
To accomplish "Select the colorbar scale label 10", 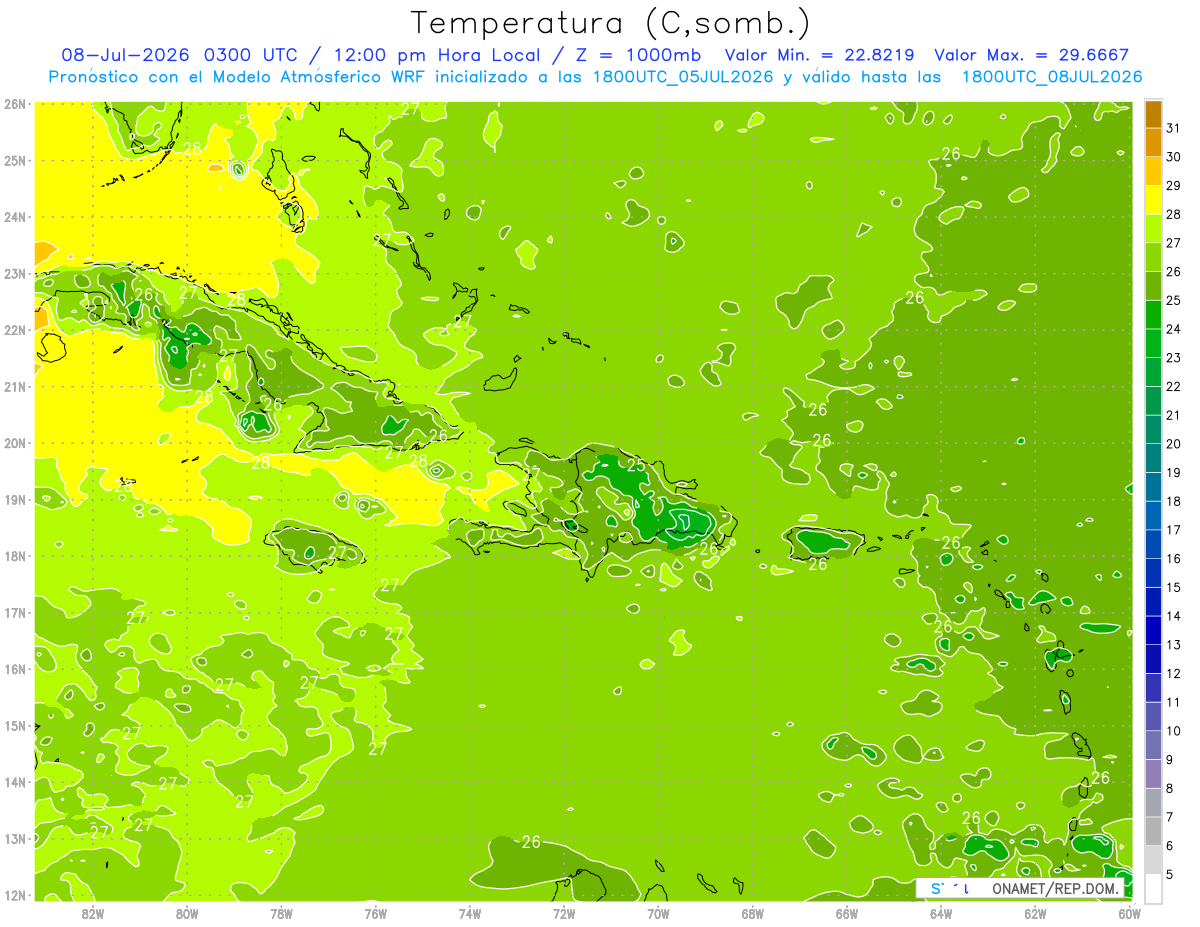I will tap(1174, 731).
